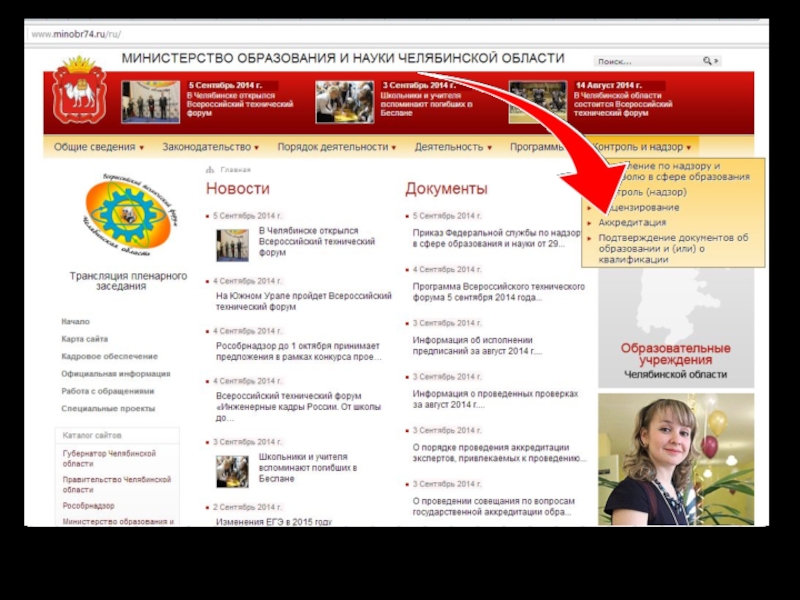
Task: Open document Программа Всероссийского технического форума
Action: click(x=498, y=291)
